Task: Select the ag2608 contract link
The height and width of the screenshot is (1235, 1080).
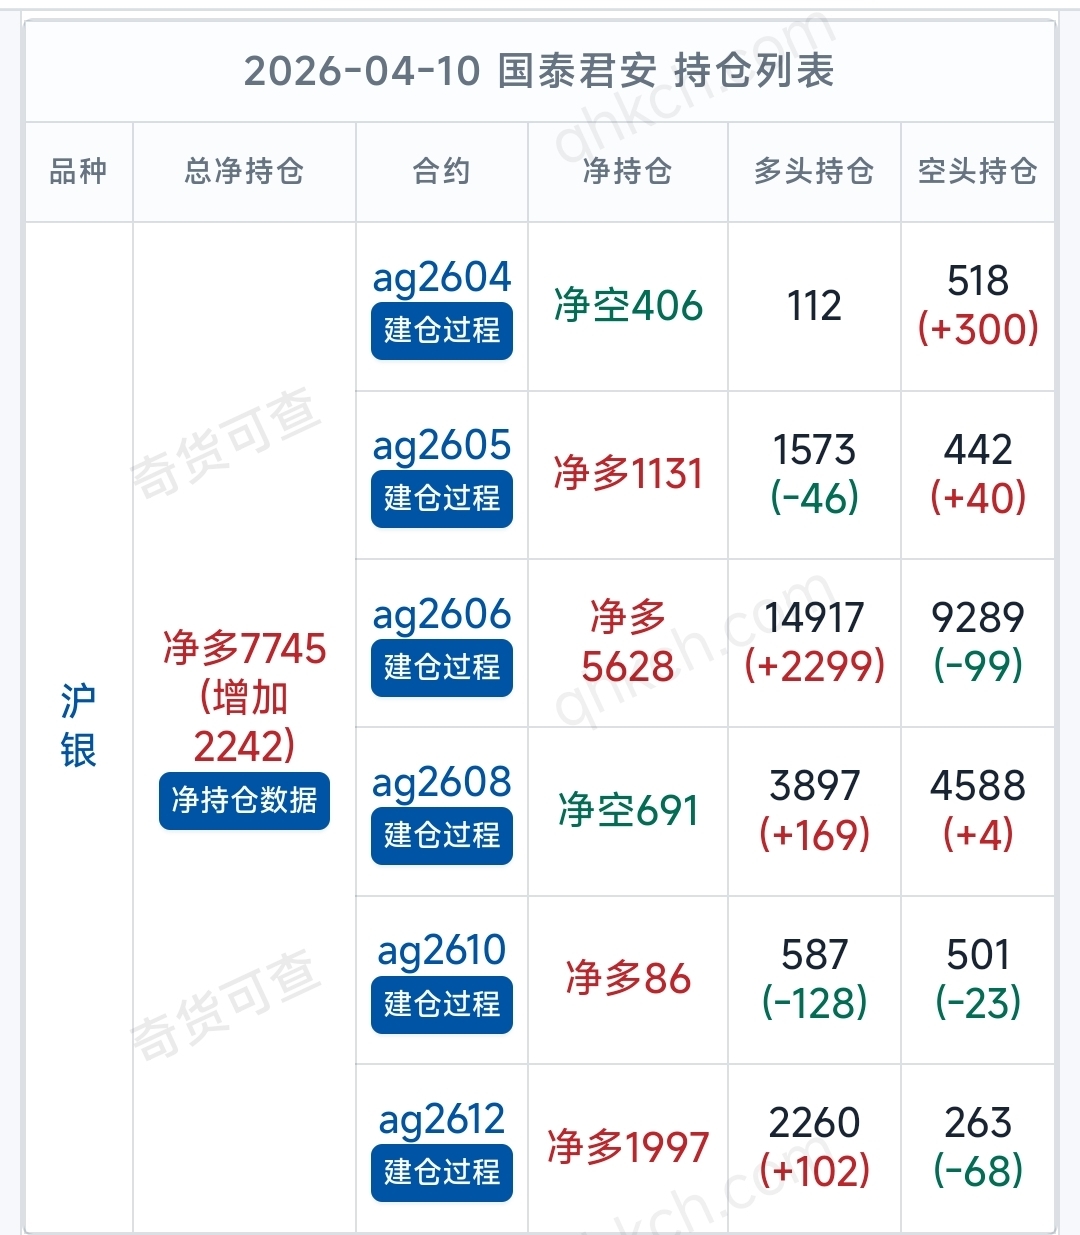Action: click(x=441, y=782)
